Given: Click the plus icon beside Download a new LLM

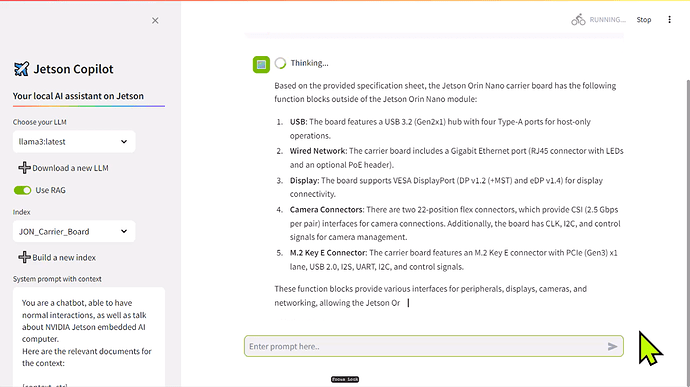Looking at the screenshot, I should coord(24,168).
